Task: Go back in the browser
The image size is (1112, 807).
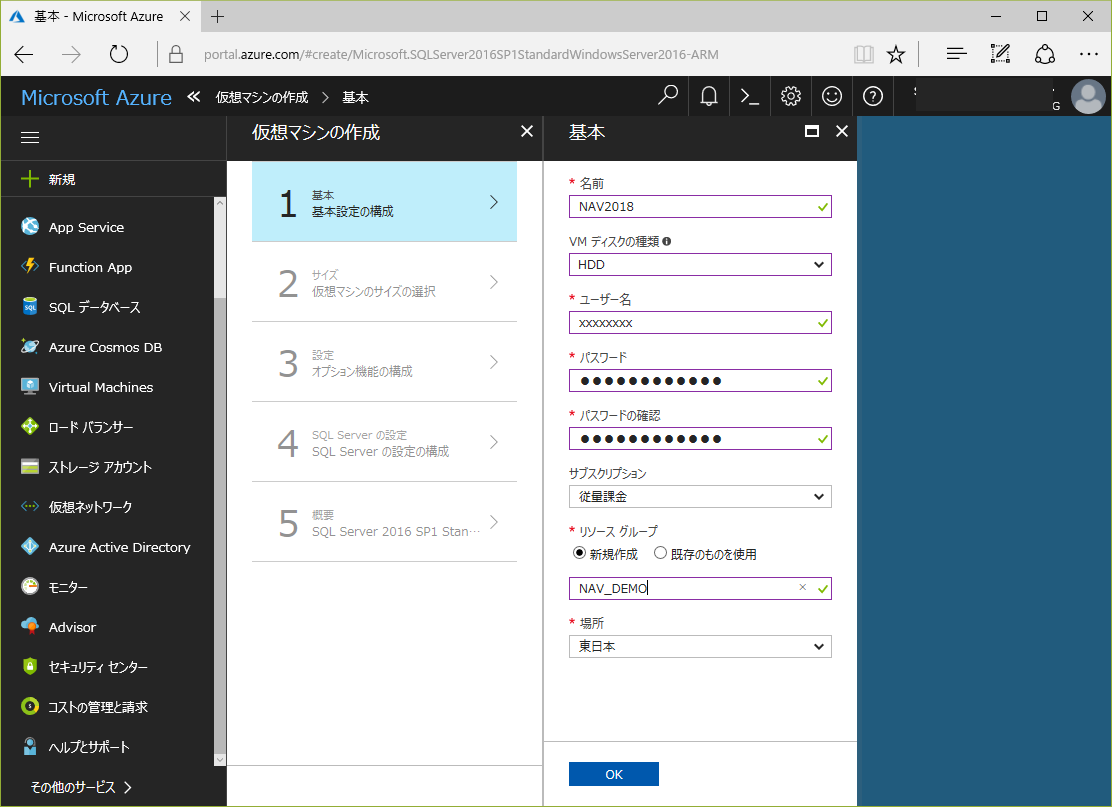Action: [x=24, y=55]
